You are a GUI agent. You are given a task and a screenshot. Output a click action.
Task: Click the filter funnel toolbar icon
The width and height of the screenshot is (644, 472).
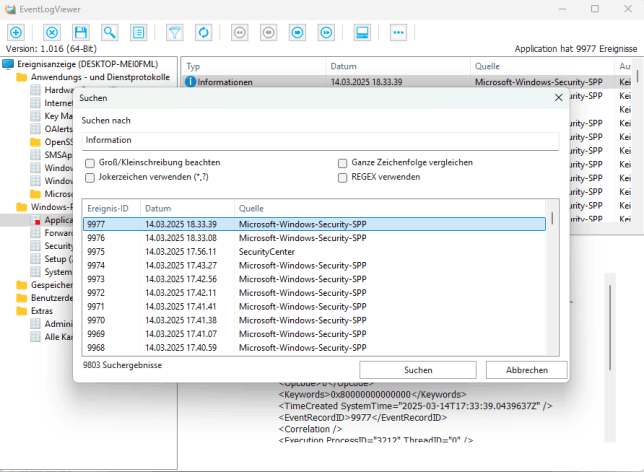[174, 33]
